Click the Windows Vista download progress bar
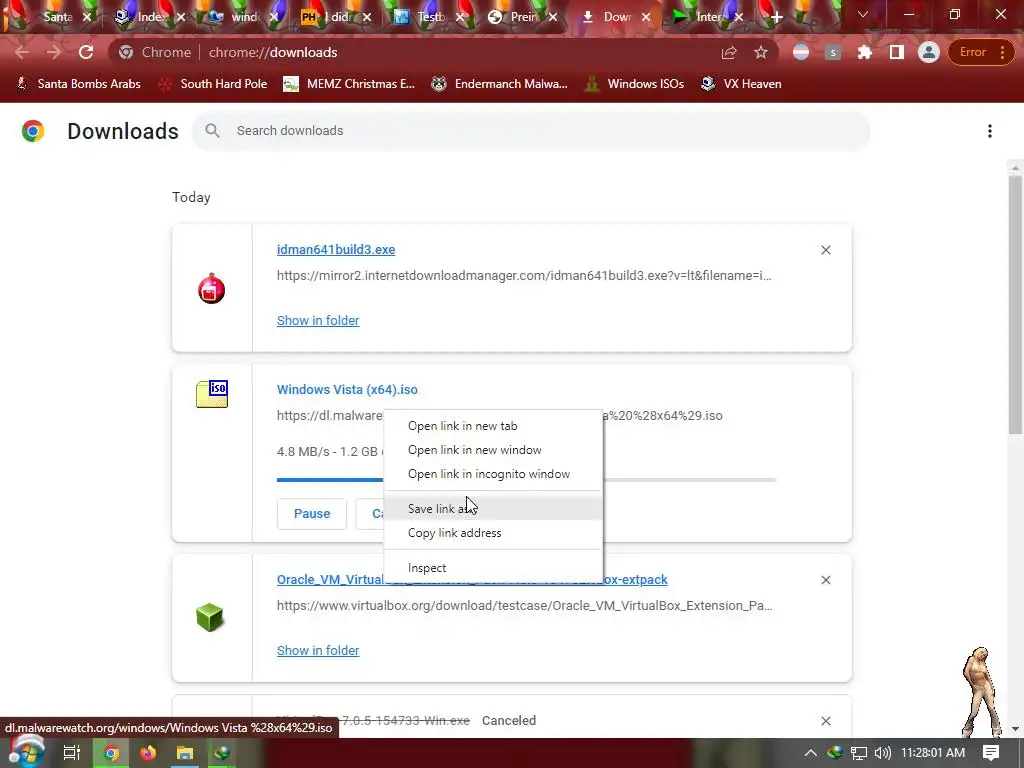The image size is (1024, 768). pos(526,480)
